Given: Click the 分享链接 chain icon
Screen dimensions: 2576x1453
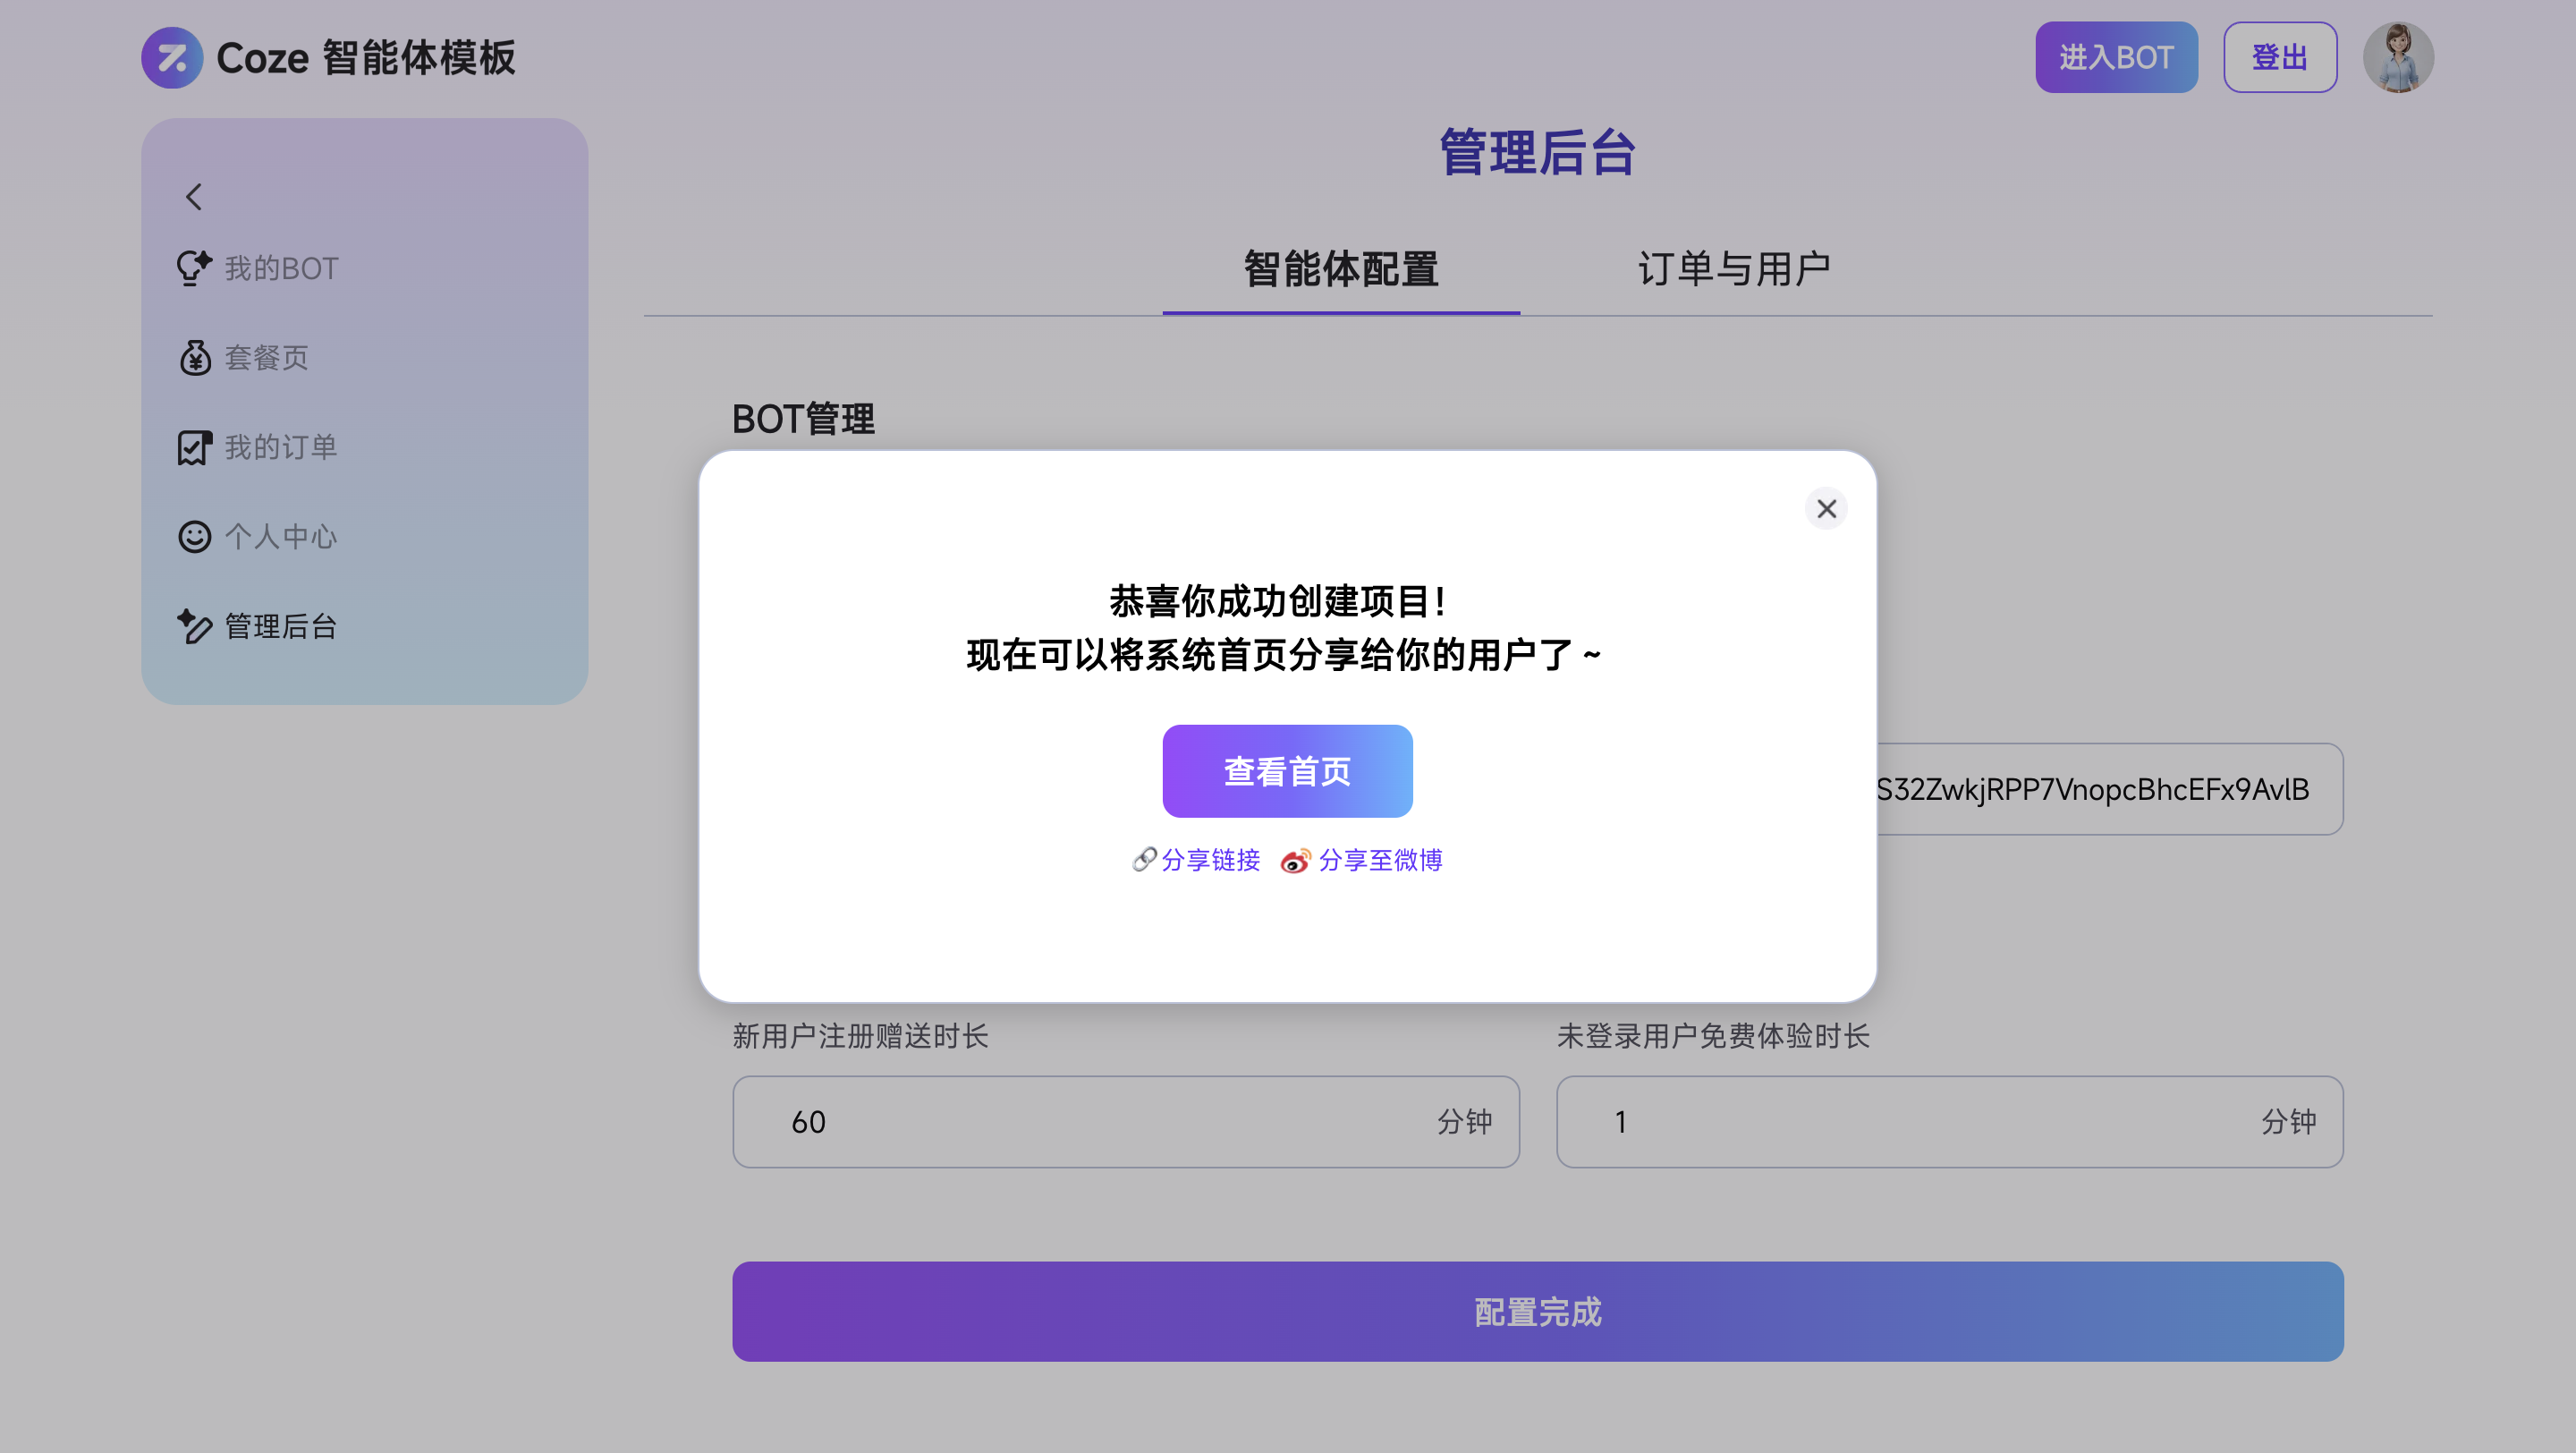Looking at the screenshot, I should 1144,859.
